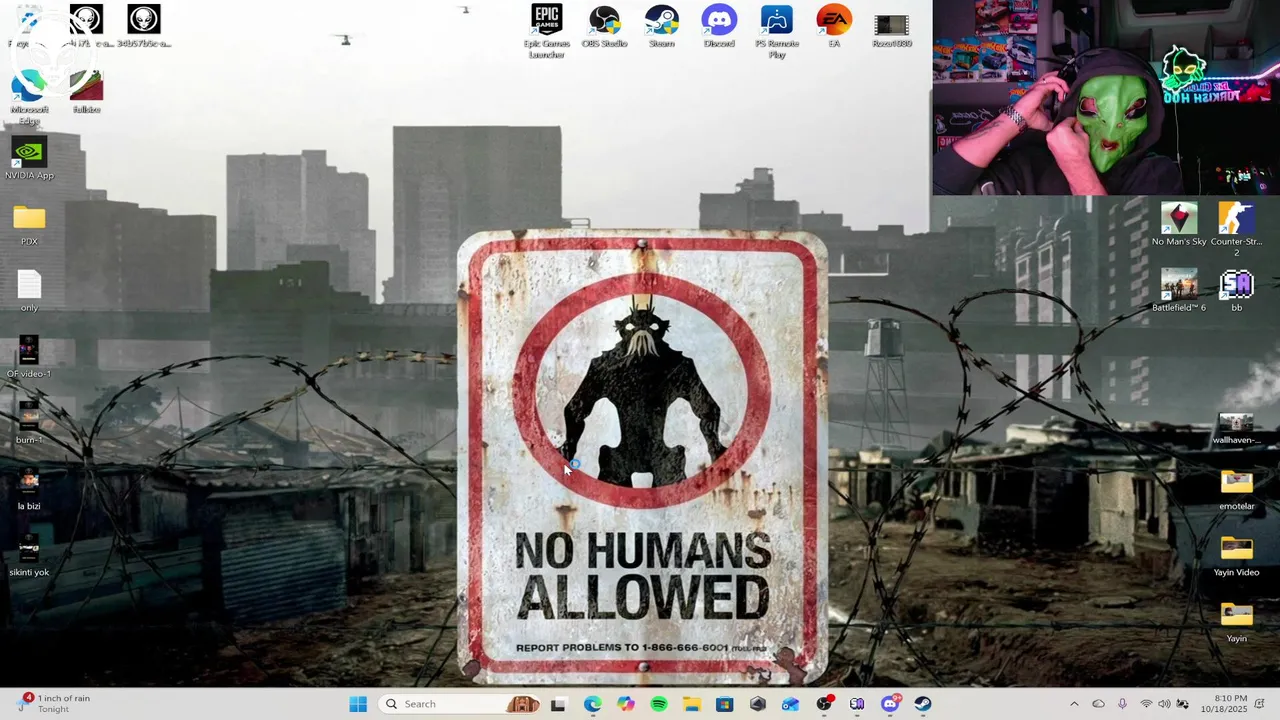
Task: Select the OF video-1 desktop file
Action: [29, 357]
